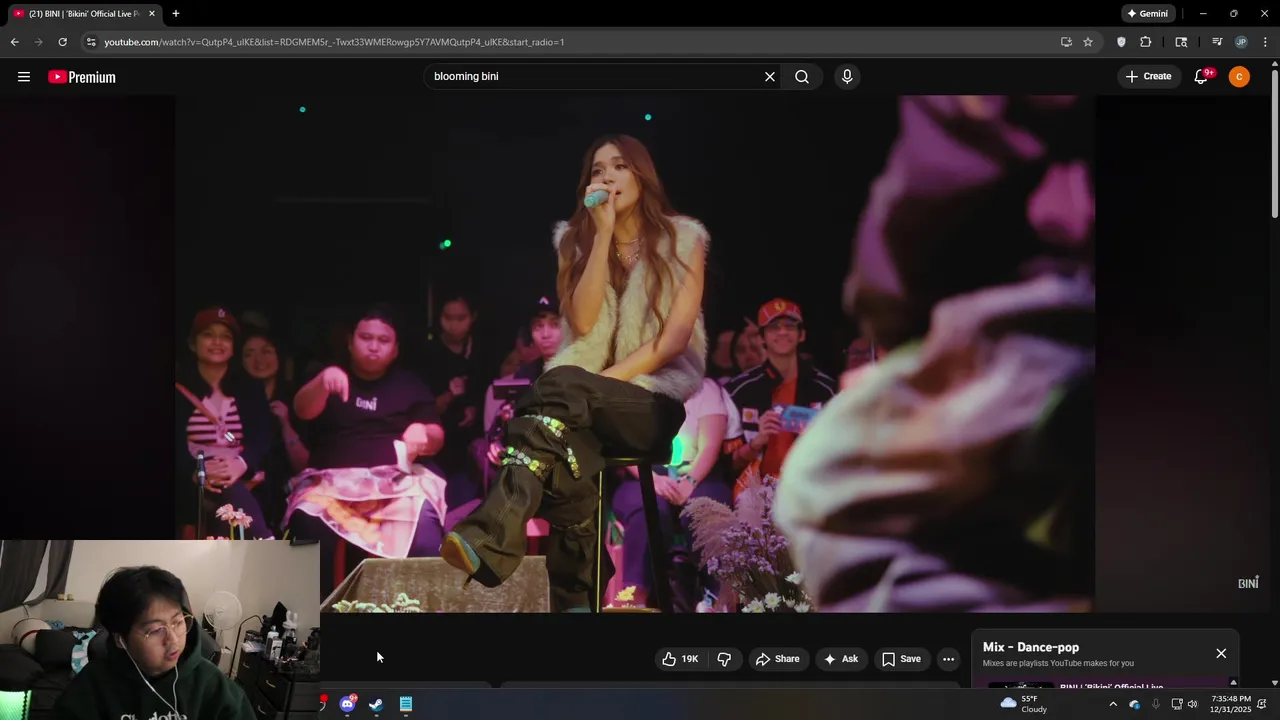
Task: Open Discord from the taskbar
Action: (347, 704)
